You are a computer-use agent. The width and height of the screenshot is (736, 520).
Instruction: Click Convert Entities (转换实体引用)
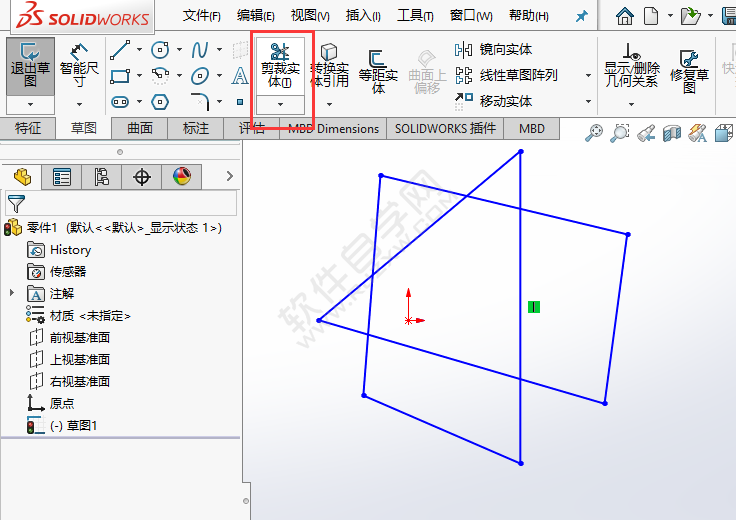pos(330,66)
